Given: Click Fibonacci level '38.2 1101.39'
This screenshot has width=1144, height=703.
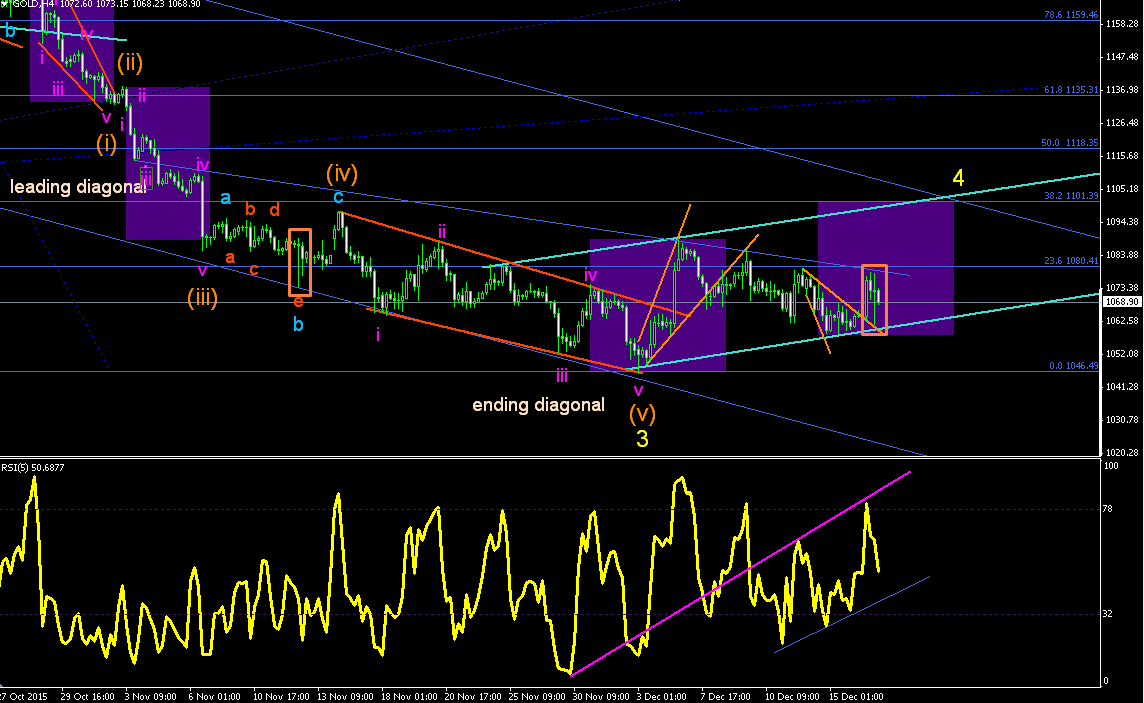Looking at the screenshot, I should pyautogui.click(x=1070, y=195).
